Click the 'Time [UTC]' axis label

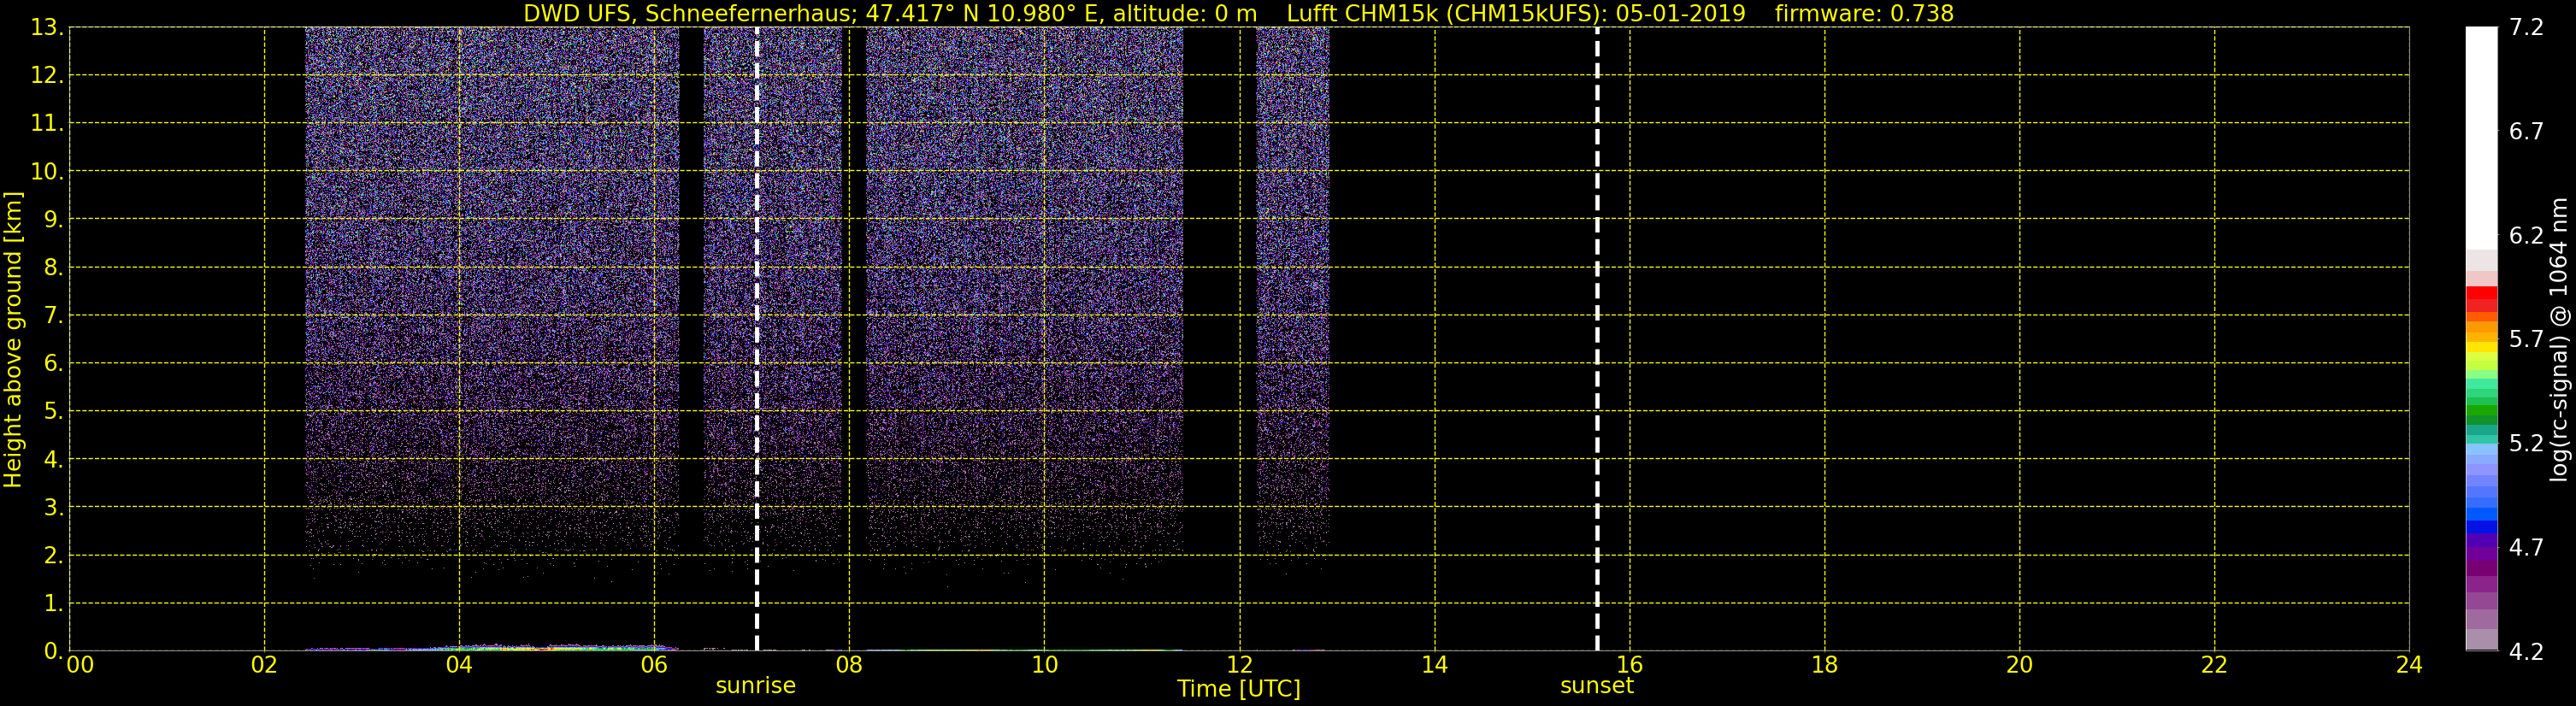[1239, 689]
